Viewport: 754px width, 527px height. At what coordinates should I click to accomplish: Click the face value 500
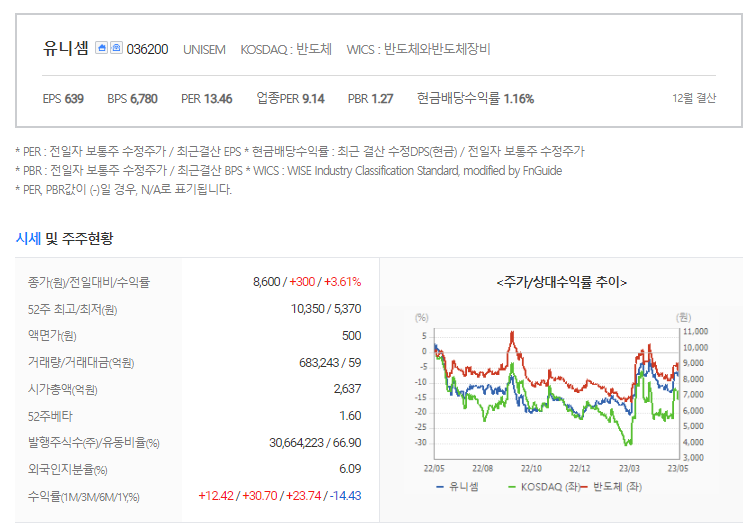tap(352, 336)
